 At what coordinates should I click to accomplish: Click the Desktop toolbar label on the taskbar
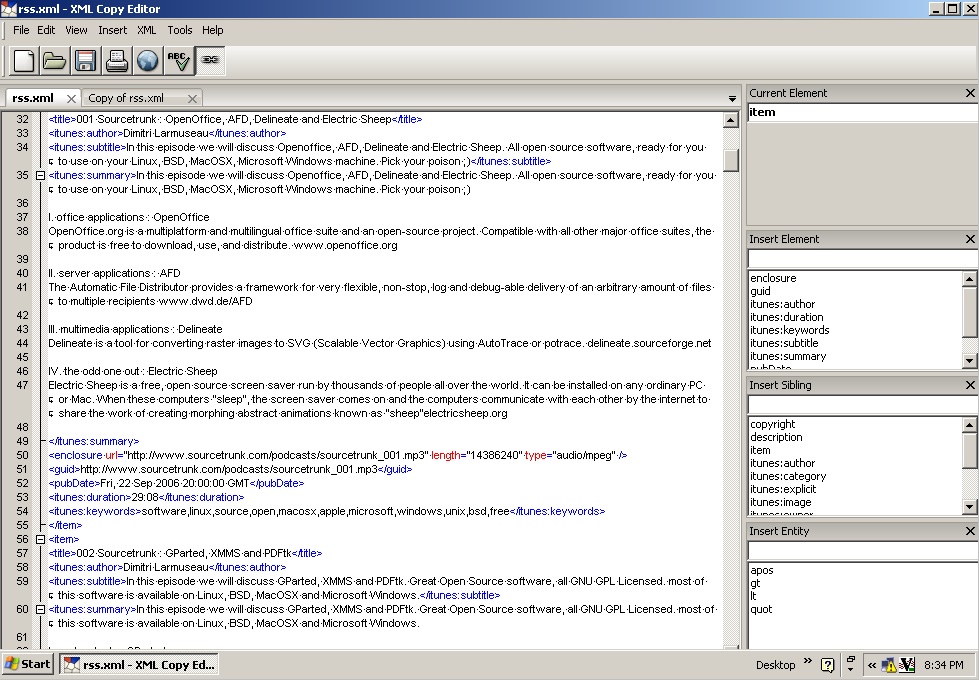pyautogui.click(x=775, y=665)
